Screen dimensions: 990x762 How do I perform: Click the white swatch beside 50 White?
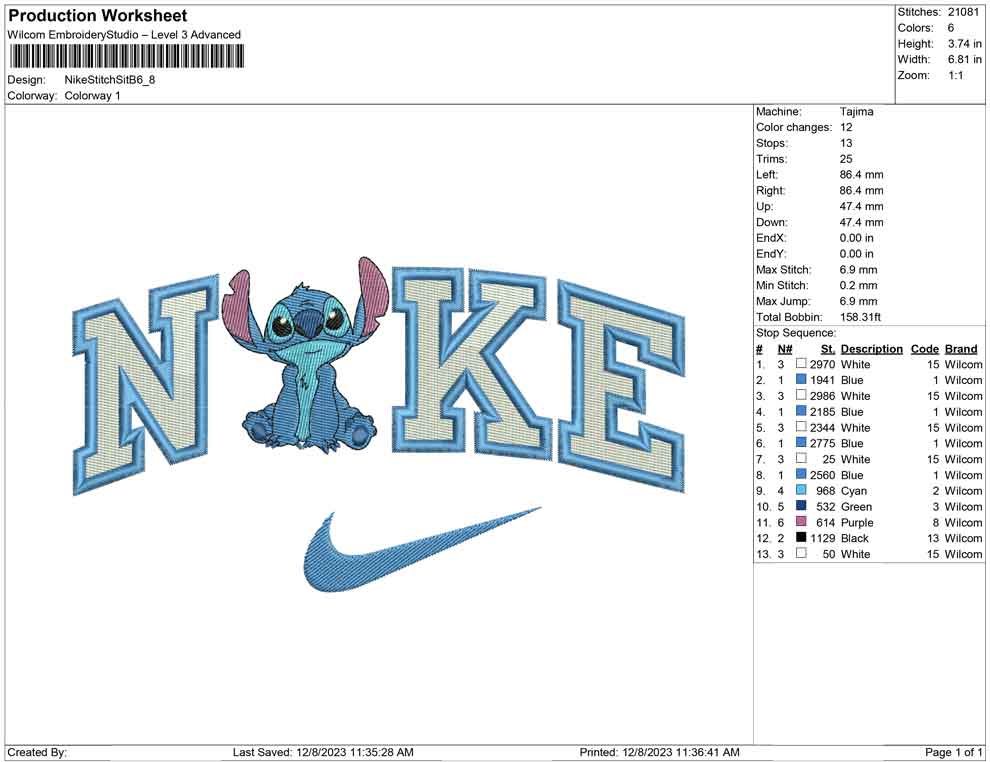point(801,553)
